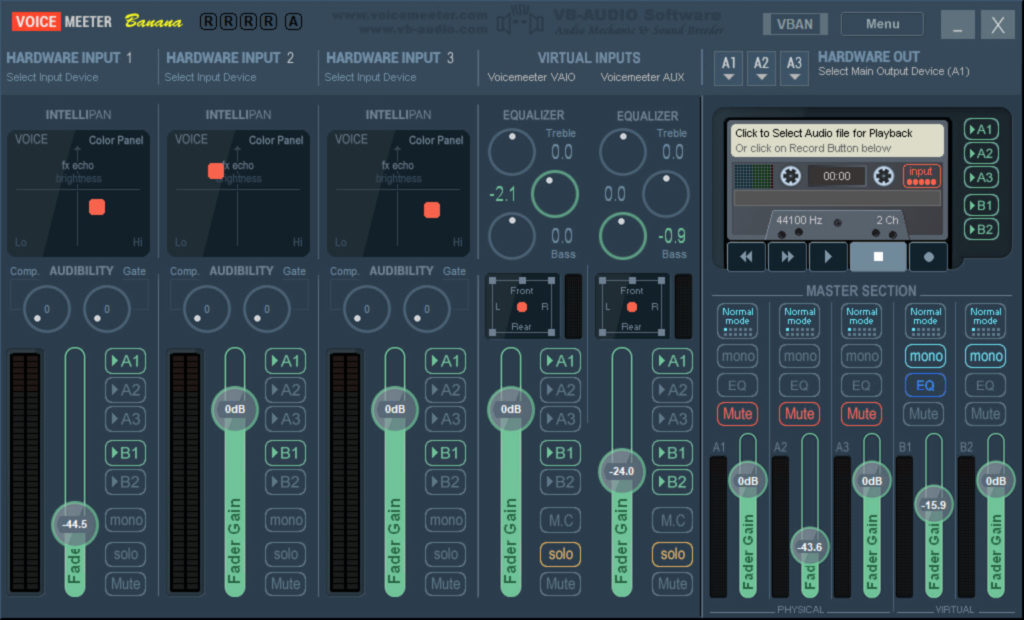The width and height of the screenshot is (1024, 620).
Task: Click the red Intellipan marker on Hardware Input 2
Action: click(216, 171)
